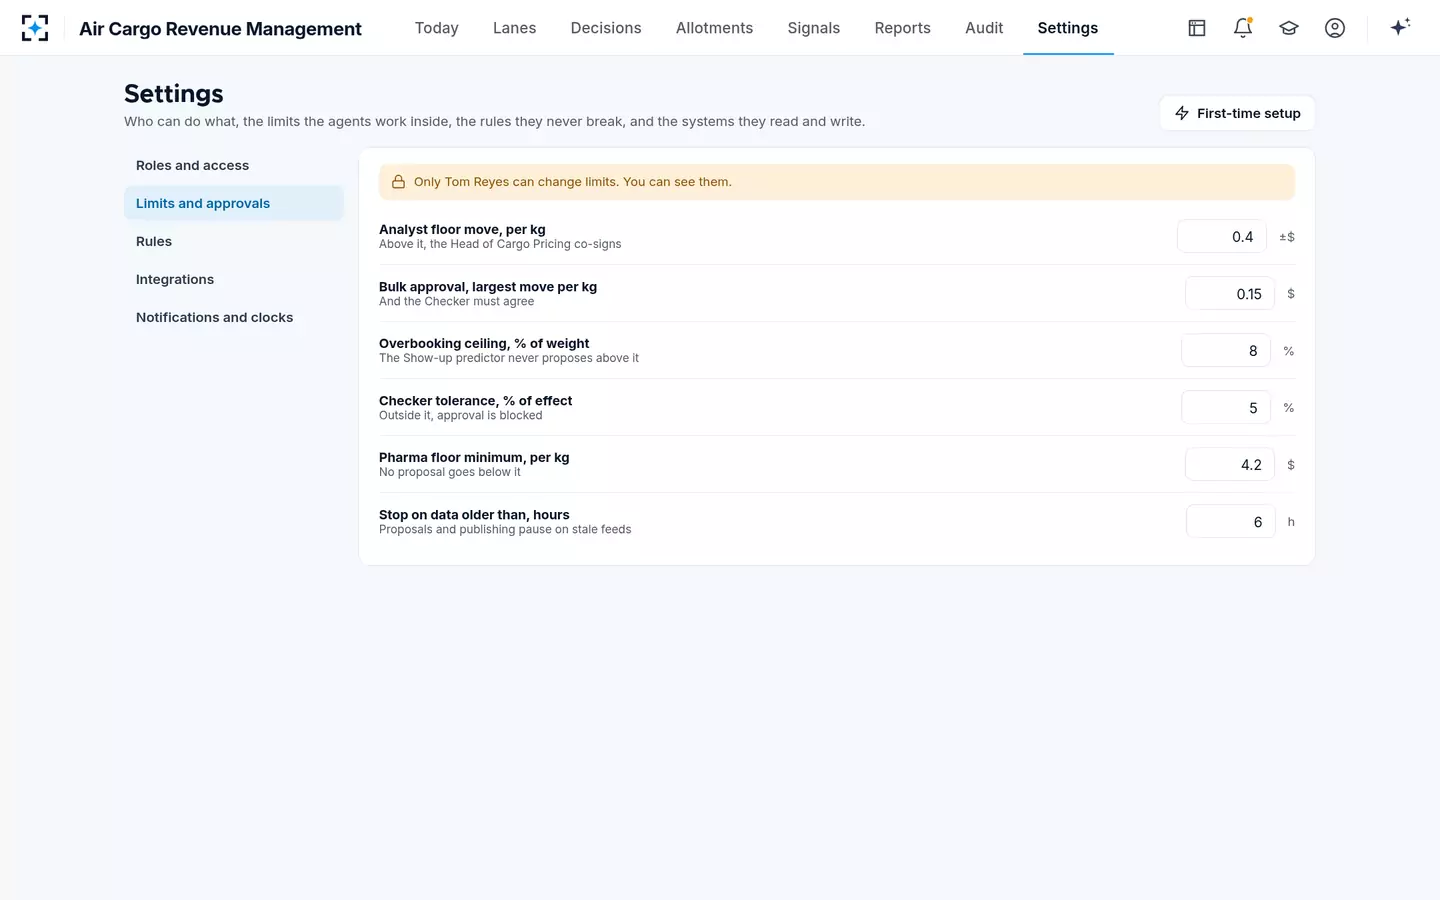
Task: Open the user profile icon
Action: point(1335,28)
